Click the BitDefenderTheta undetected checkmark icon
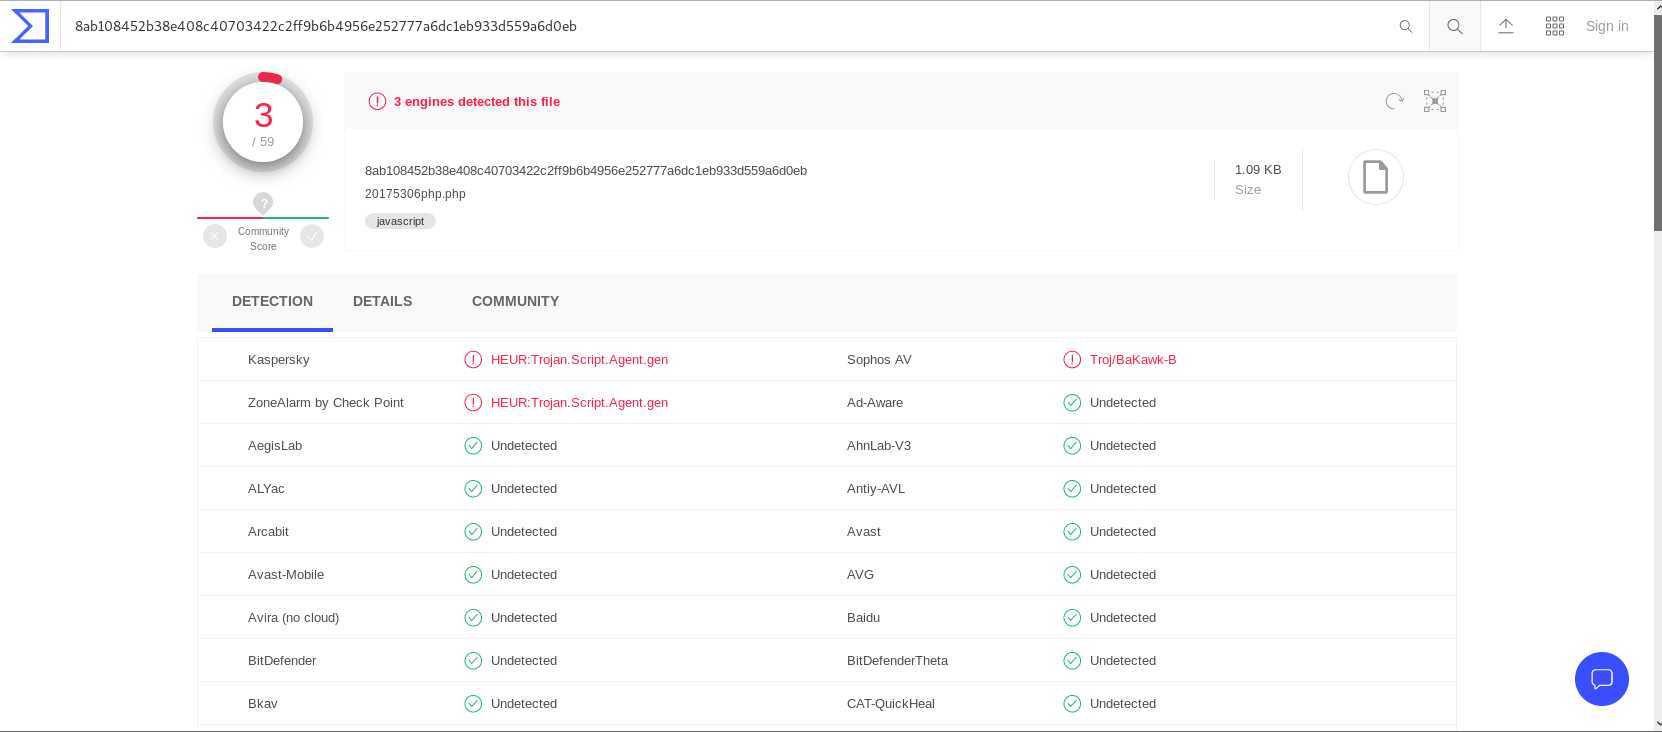Image resolution: width=1662 pixels, height=732 pixels. click(1072, 660)
